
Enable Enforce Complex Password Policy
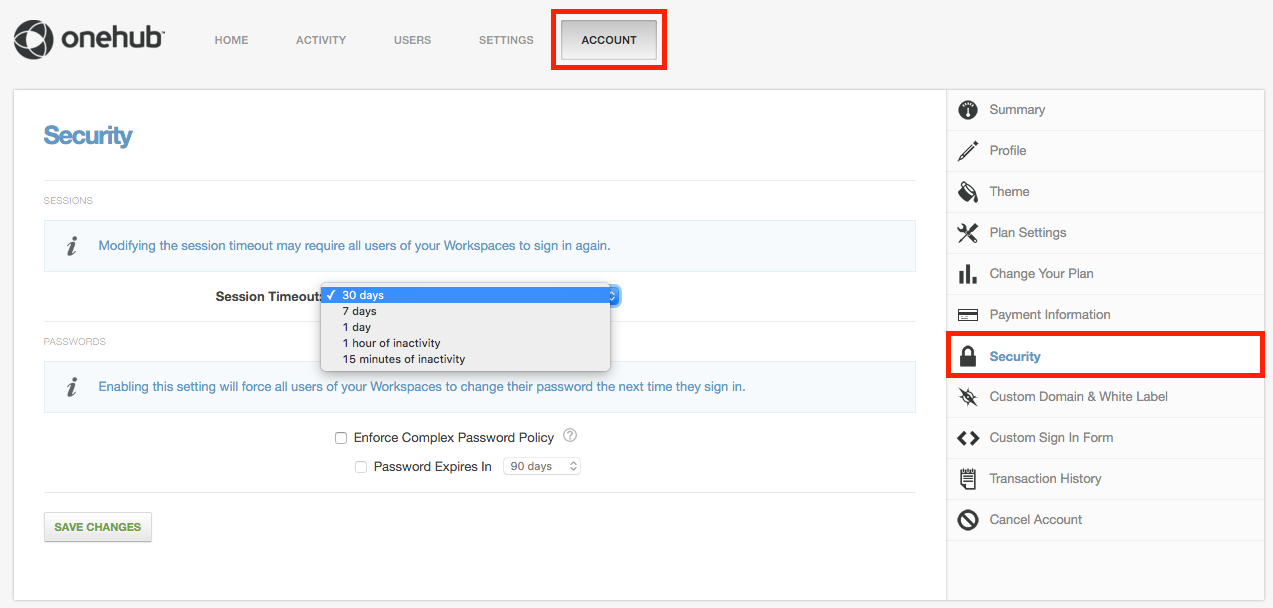(x=341, y=437)
